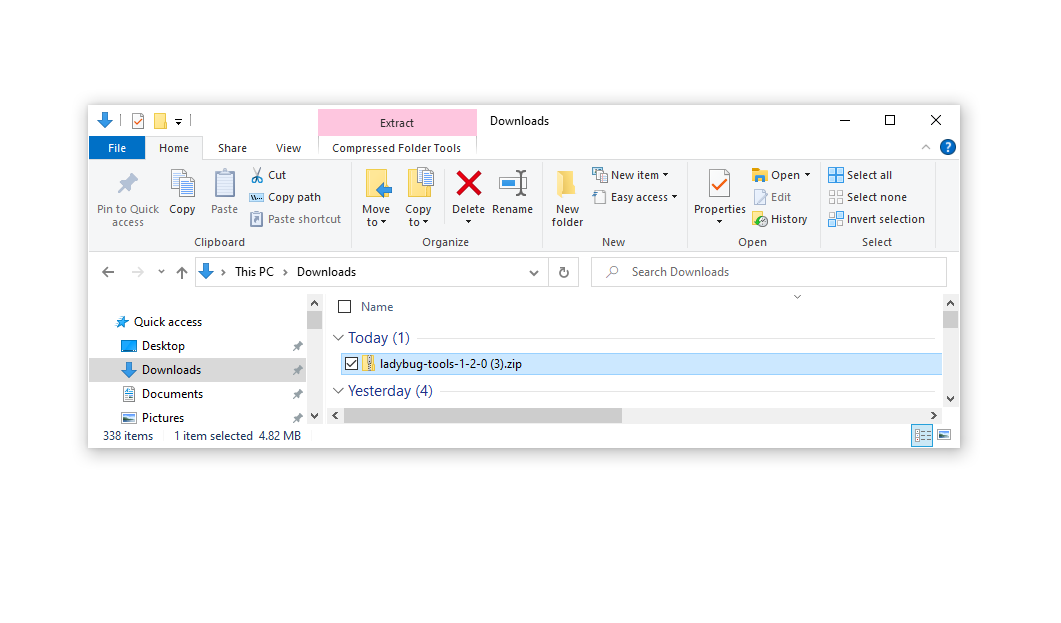Open the Easy access dropdown
This screenshot has height=623, width=1061.
635,197
